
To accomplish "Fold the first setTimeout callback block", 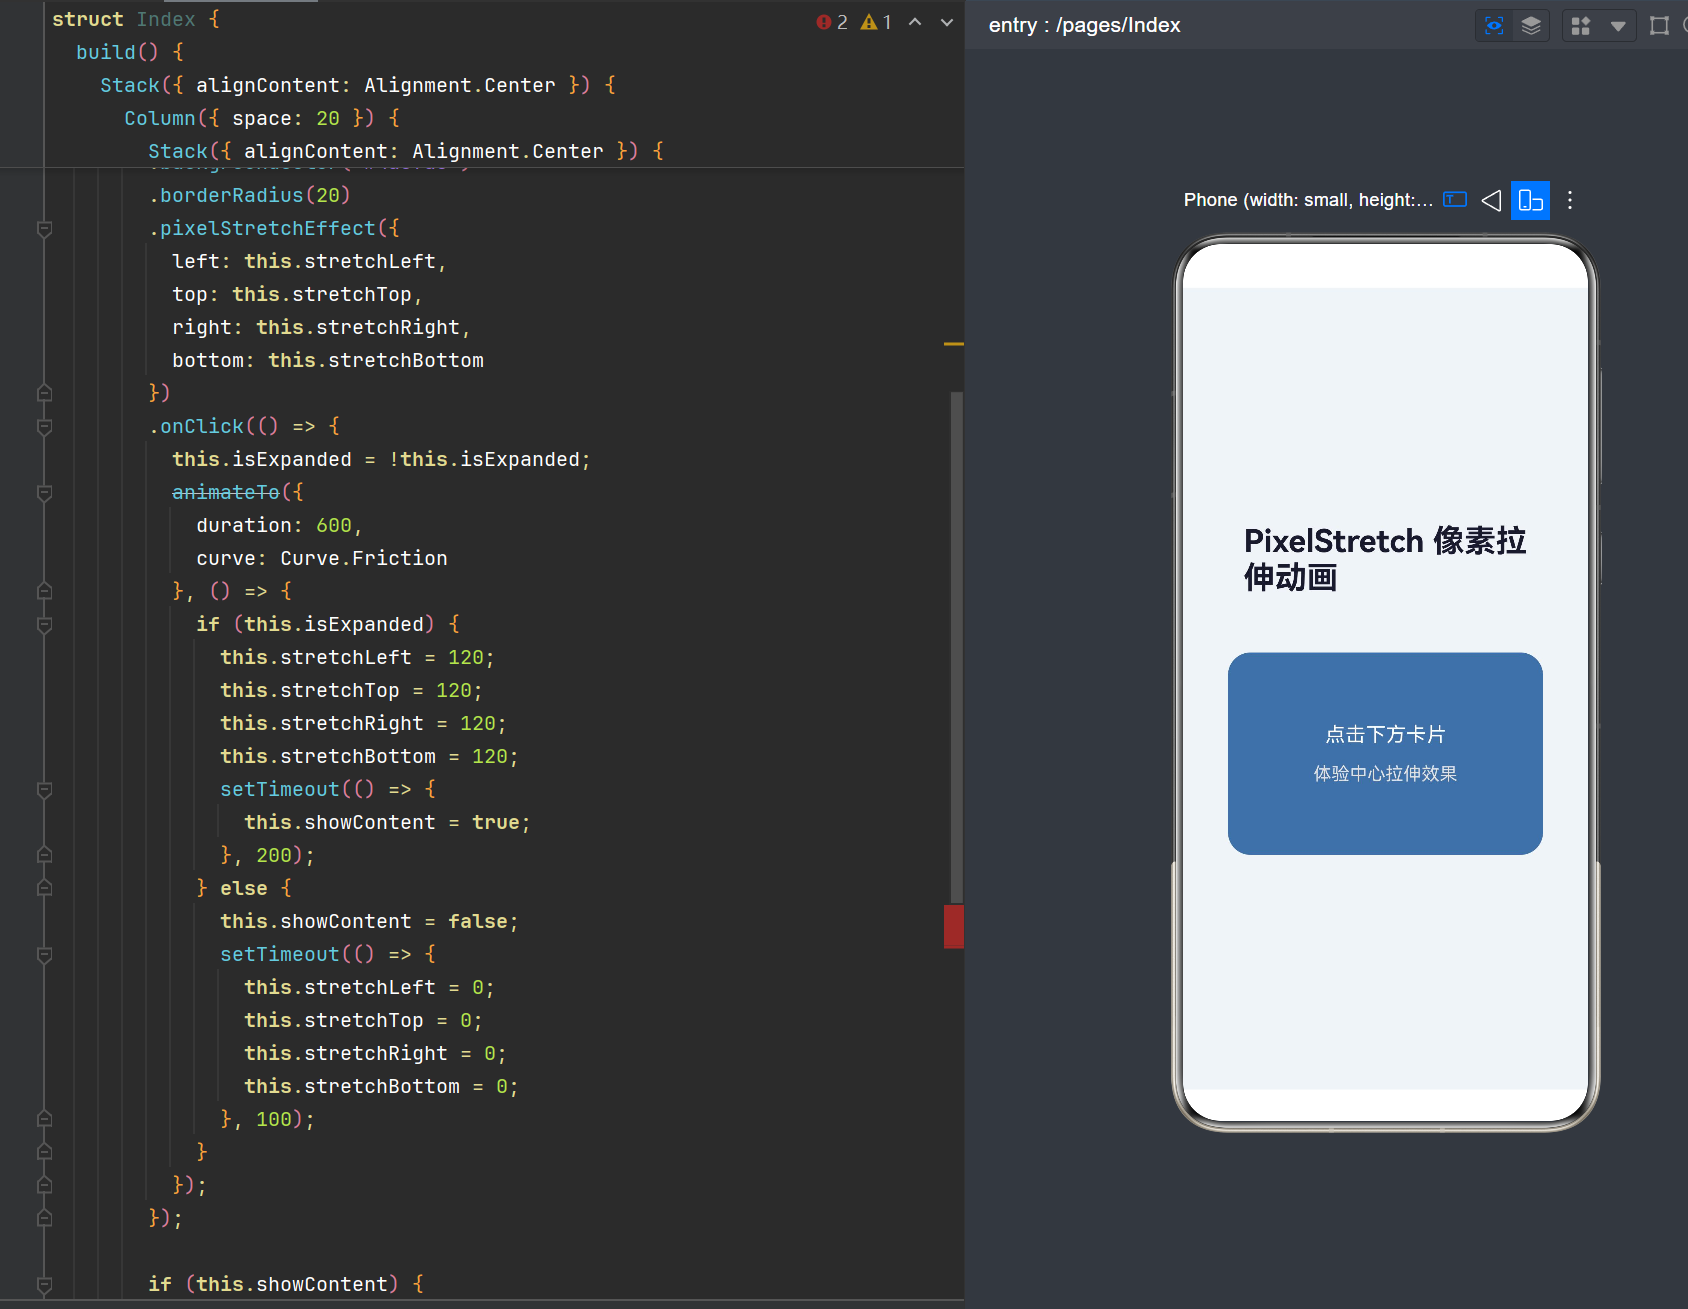I will pos(44,790).
